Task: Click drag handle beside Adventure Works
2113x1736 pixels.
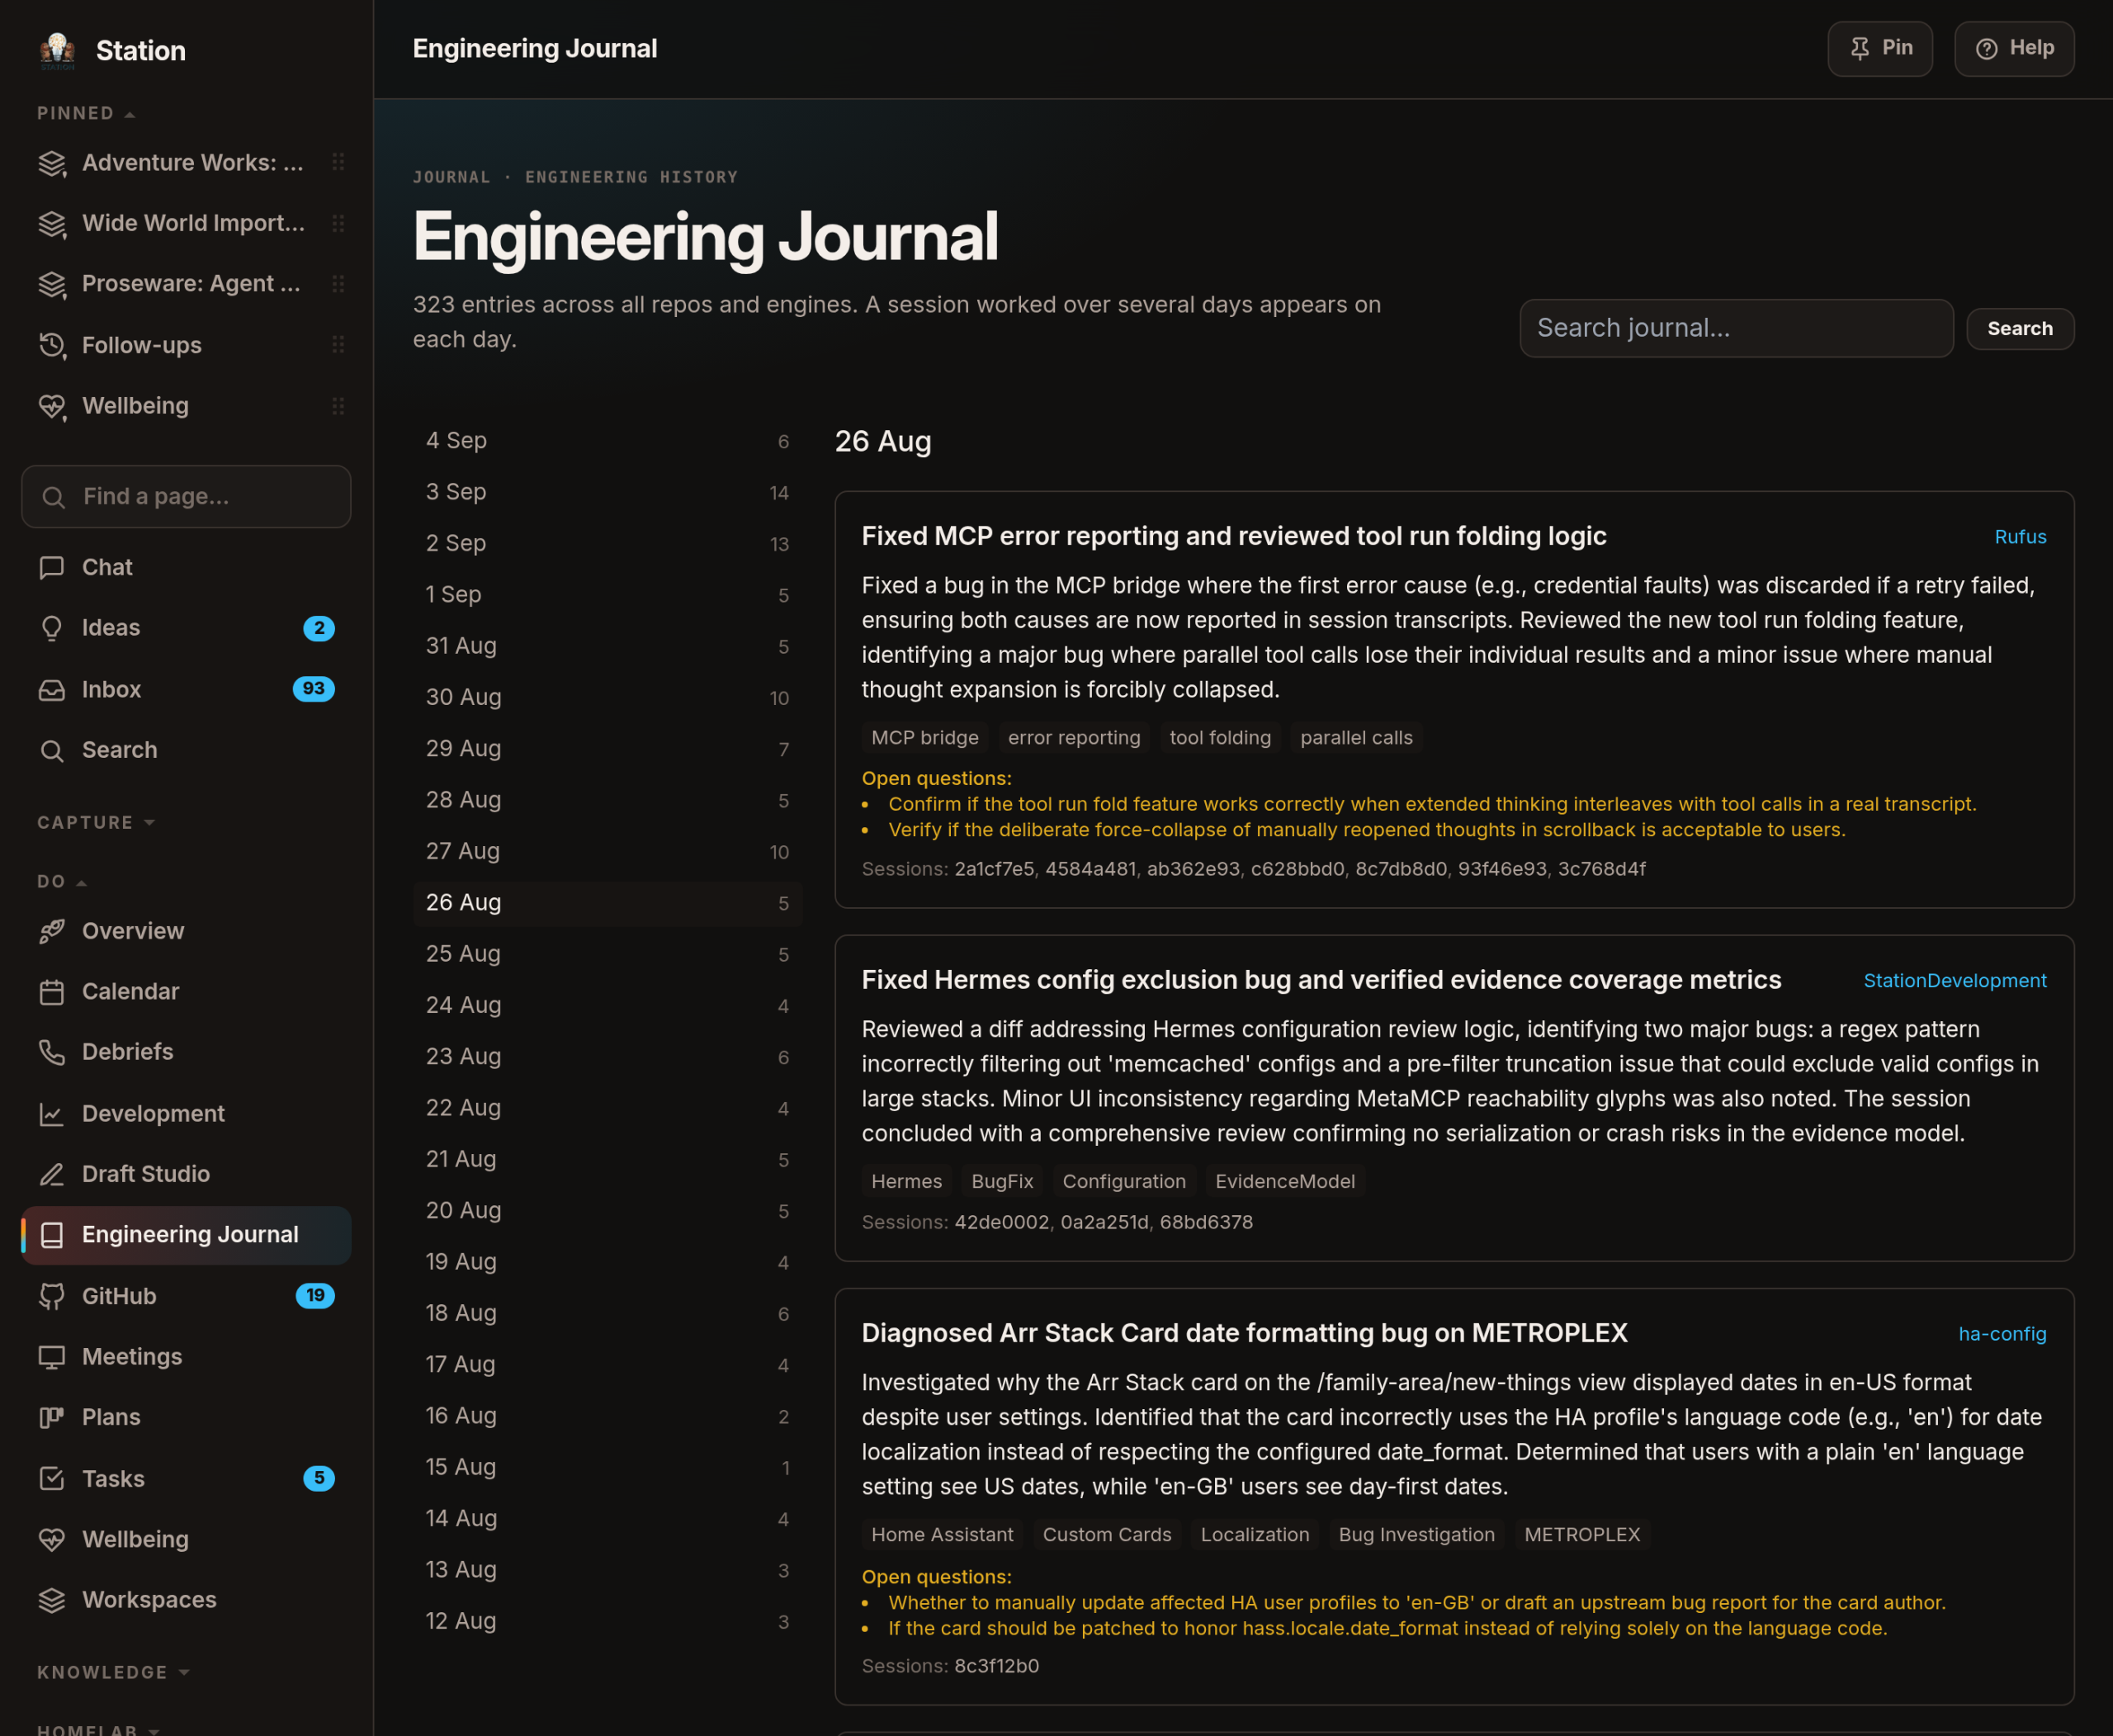Action: tap(338, 162)
